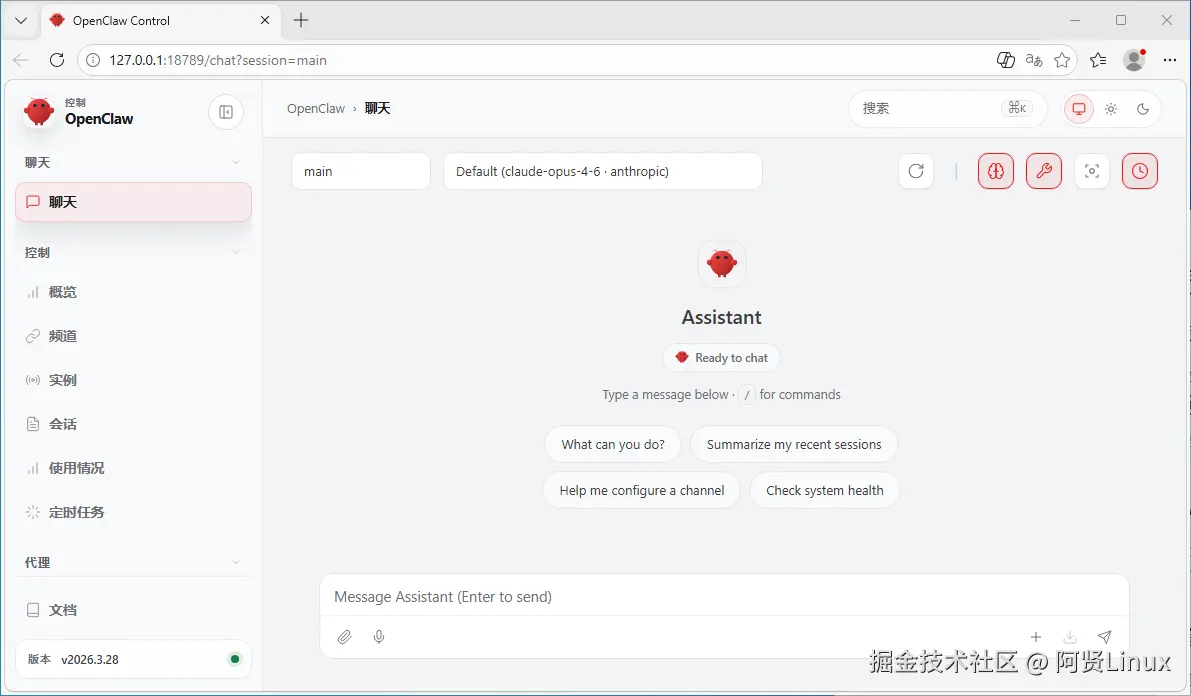Click the Copilot-style icon in address bar
This screenshot has width=1191, height=696.
point(1006,60)
